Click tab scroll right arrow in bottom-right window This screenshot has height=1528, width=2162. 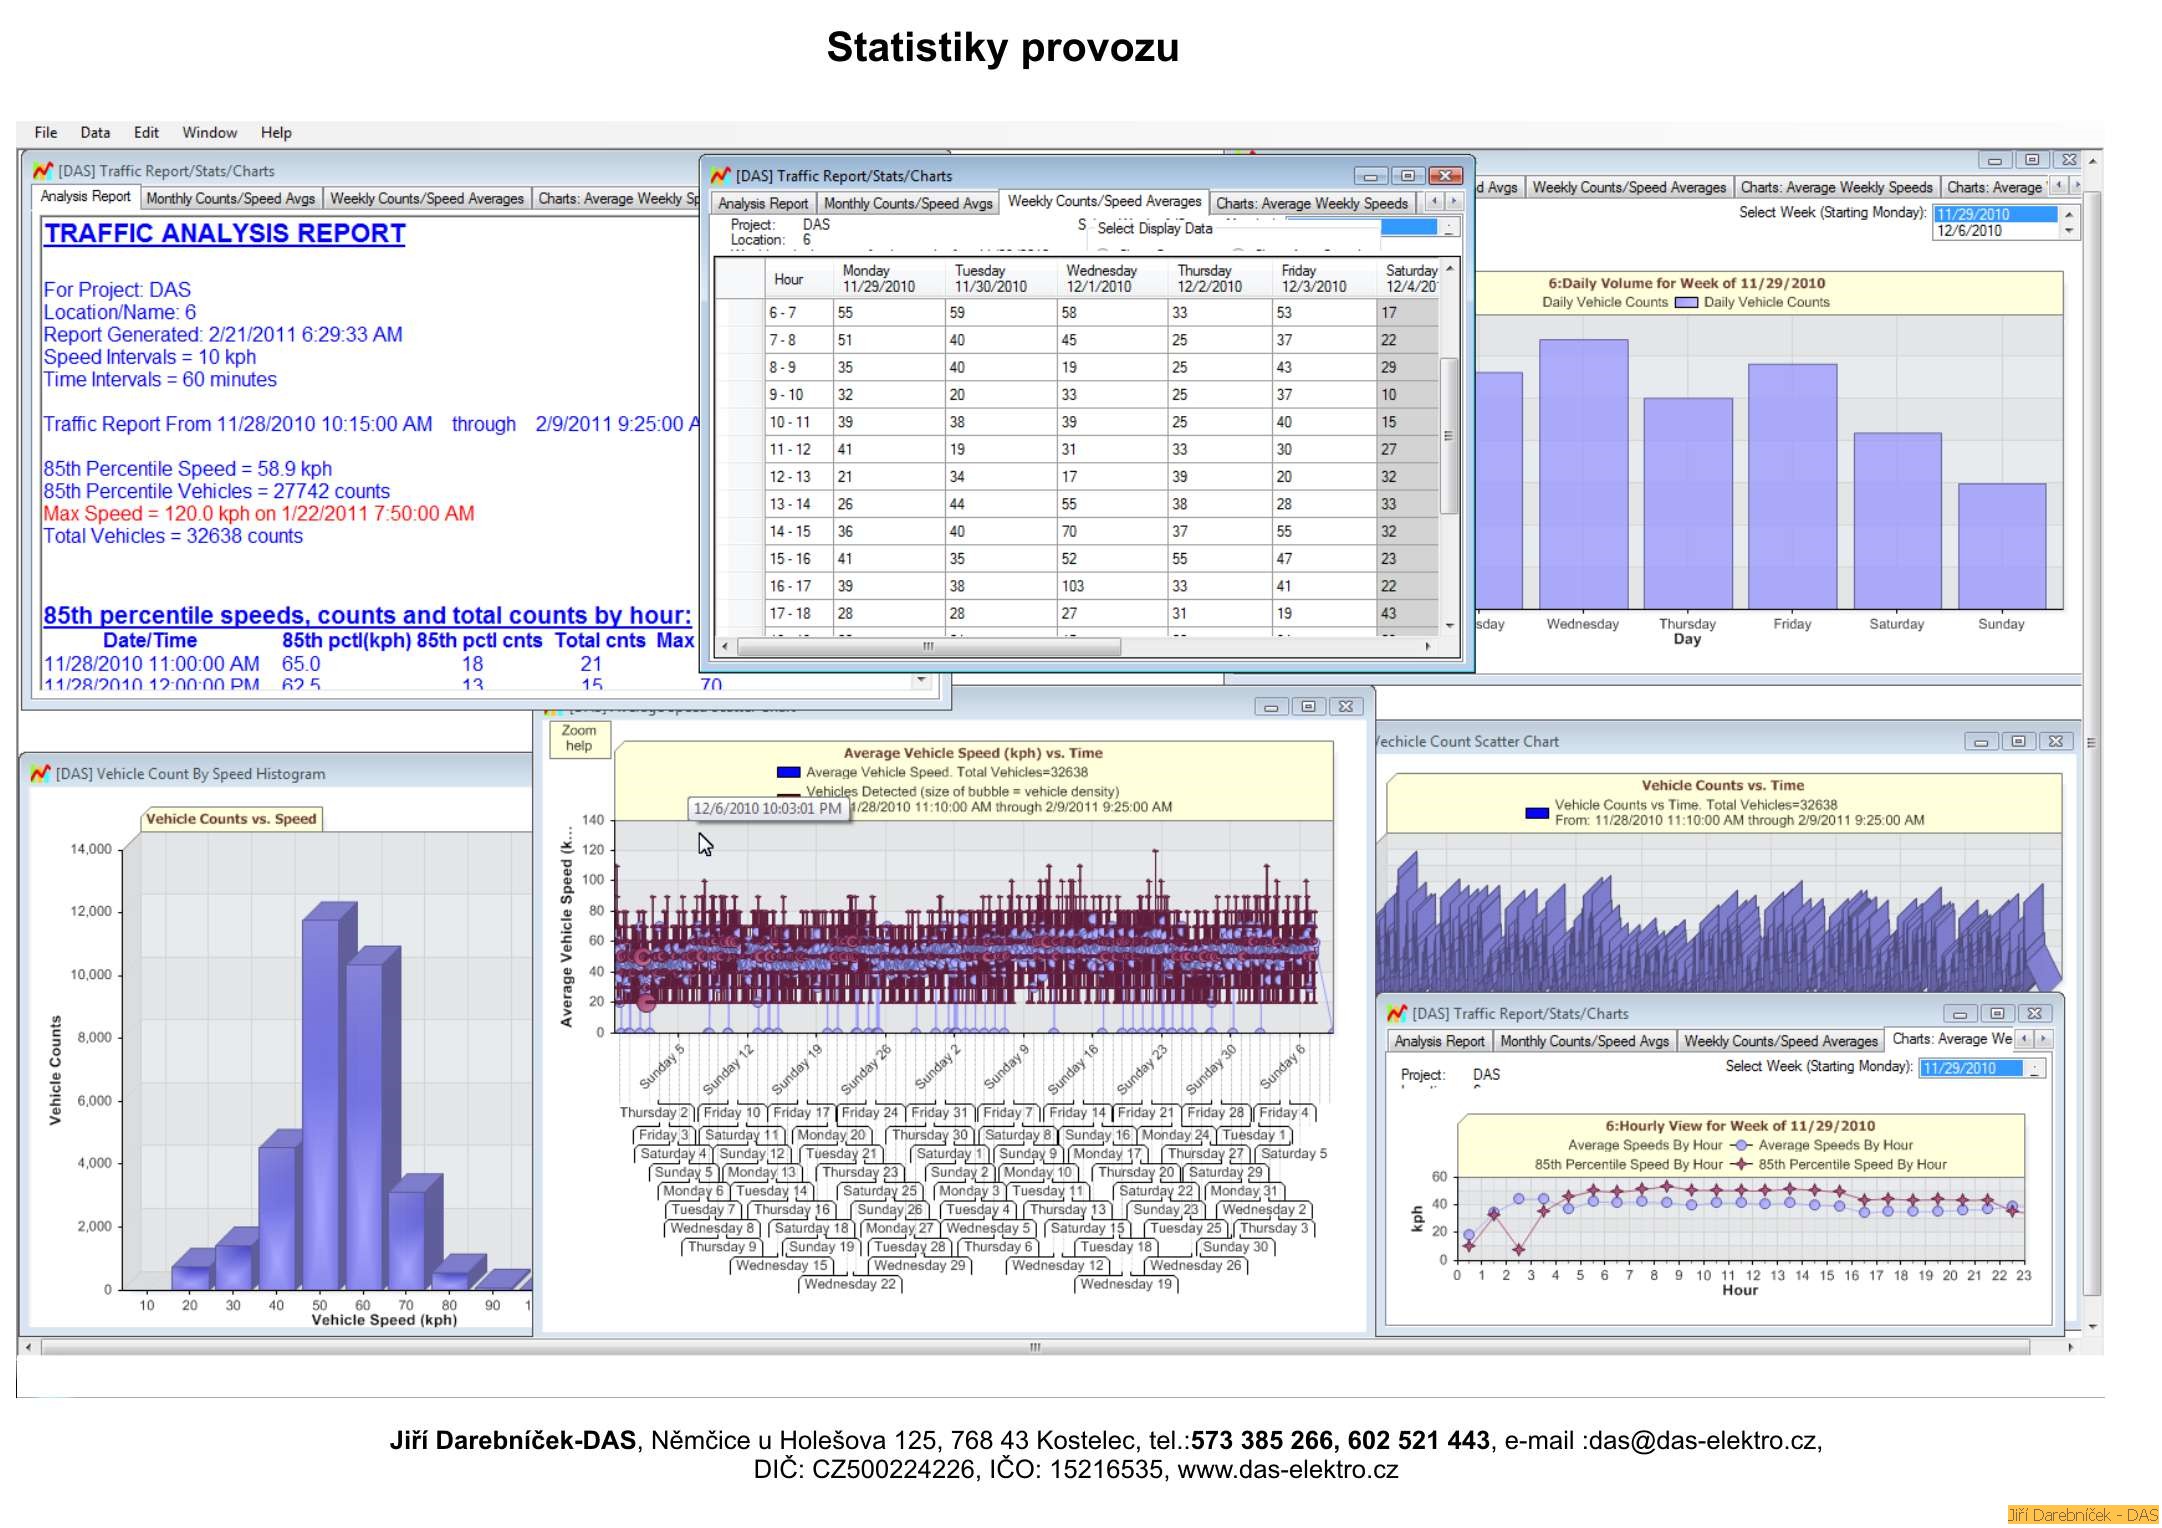(2043, 1039)
